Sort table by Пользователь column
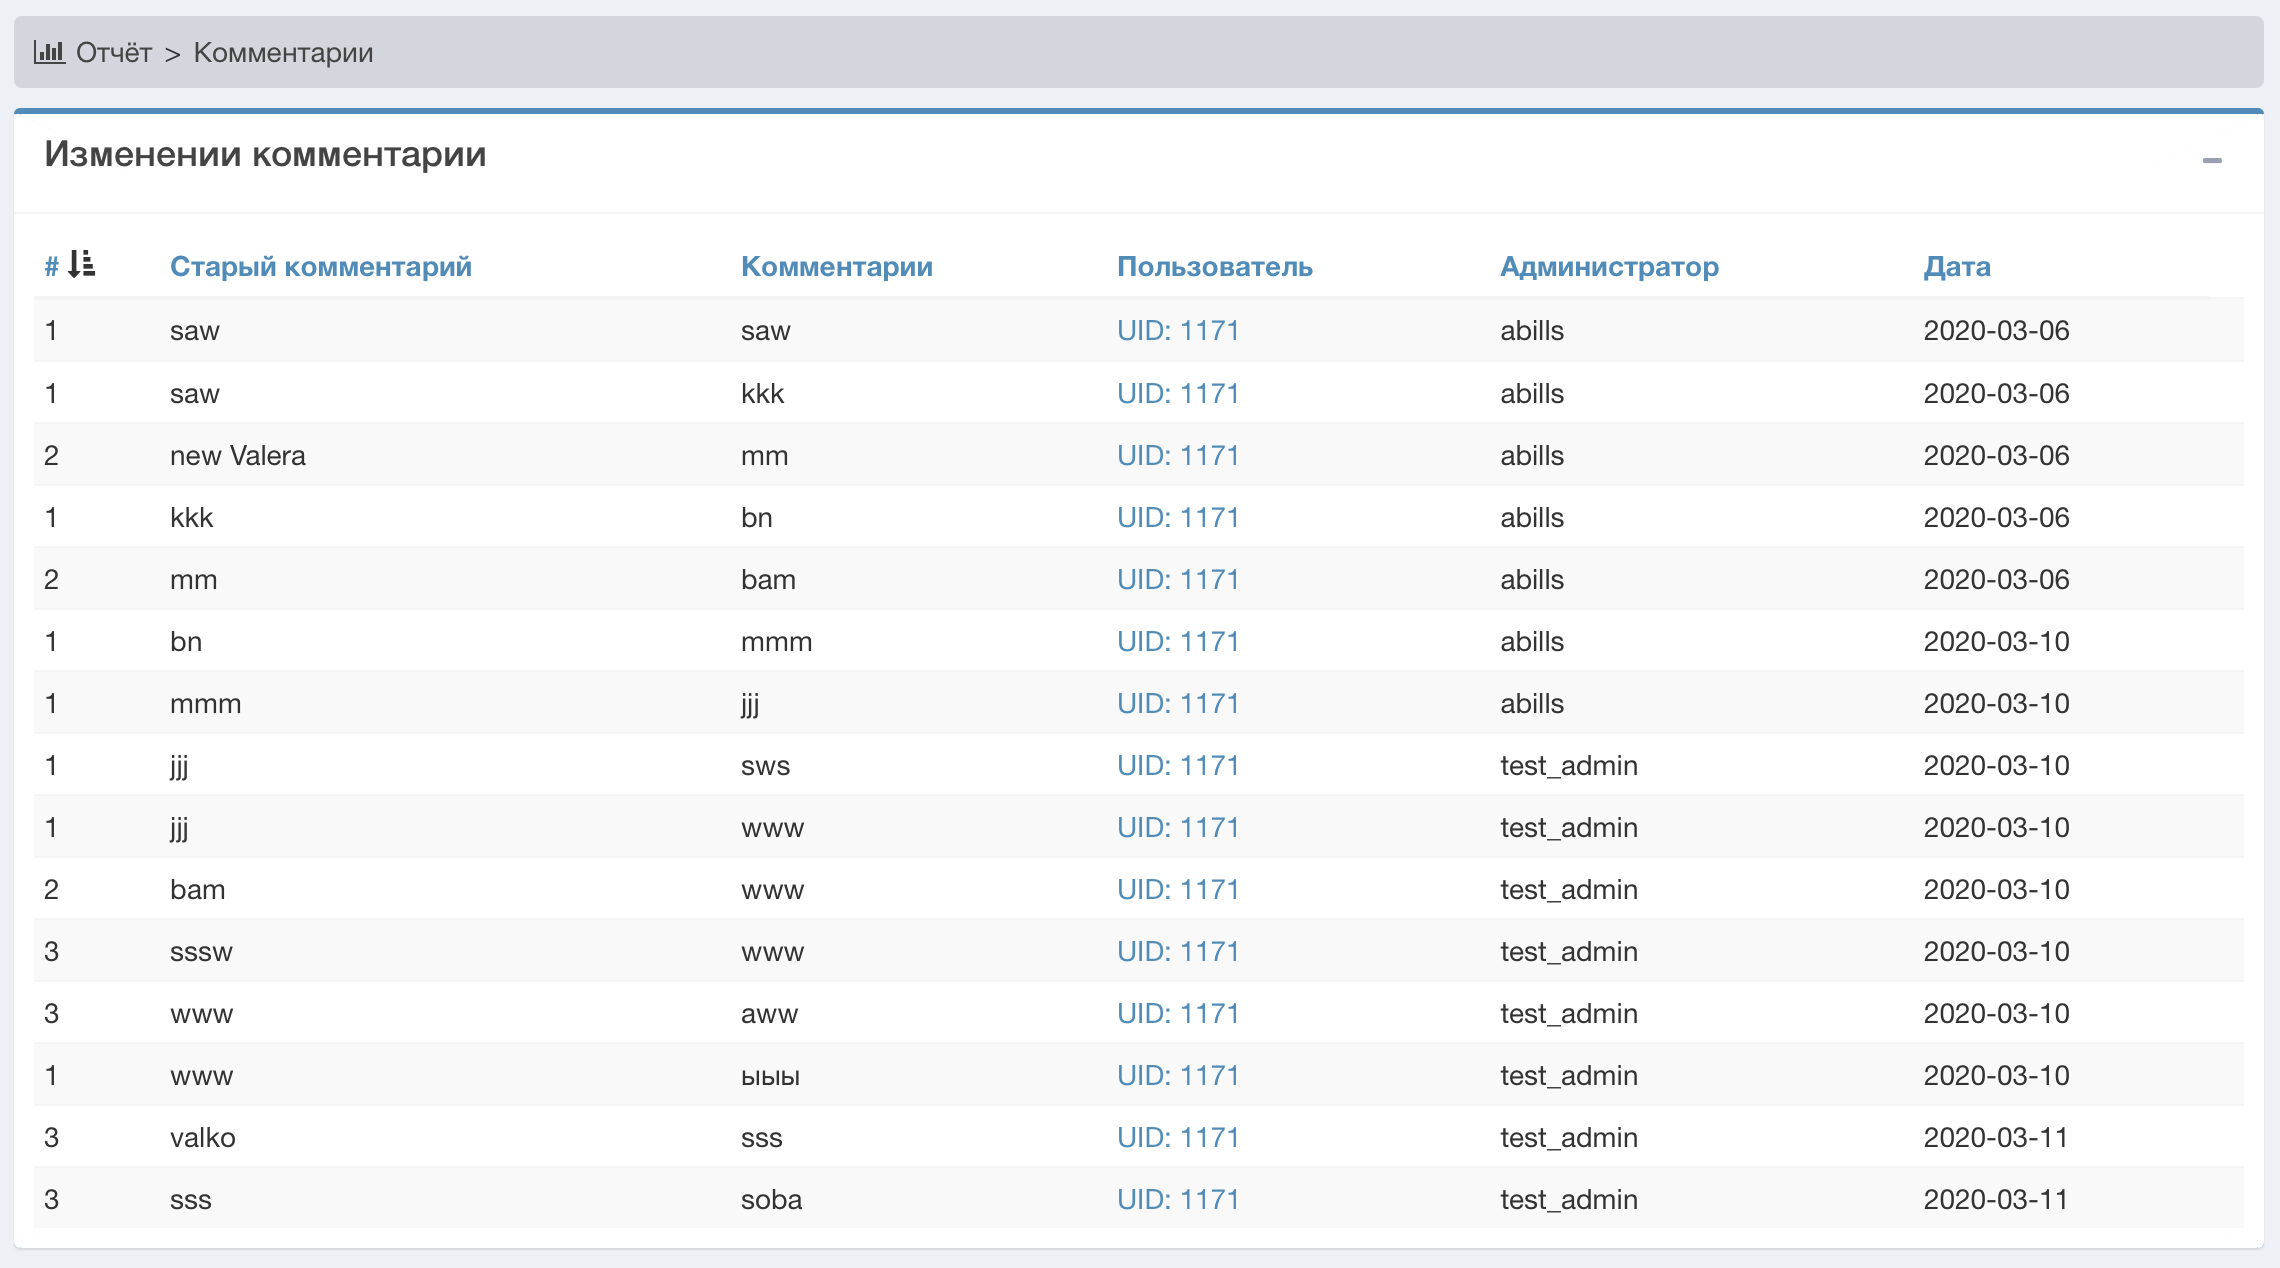Screen dimensions: 2280x1268 click(x=1214, y=266)
